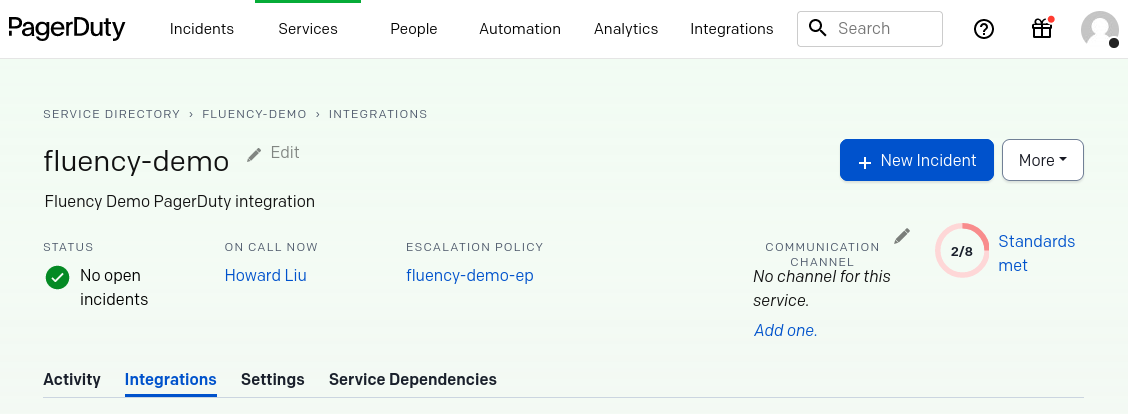
Task: Open the Incidents navigation menu
Action: [201, 29]
